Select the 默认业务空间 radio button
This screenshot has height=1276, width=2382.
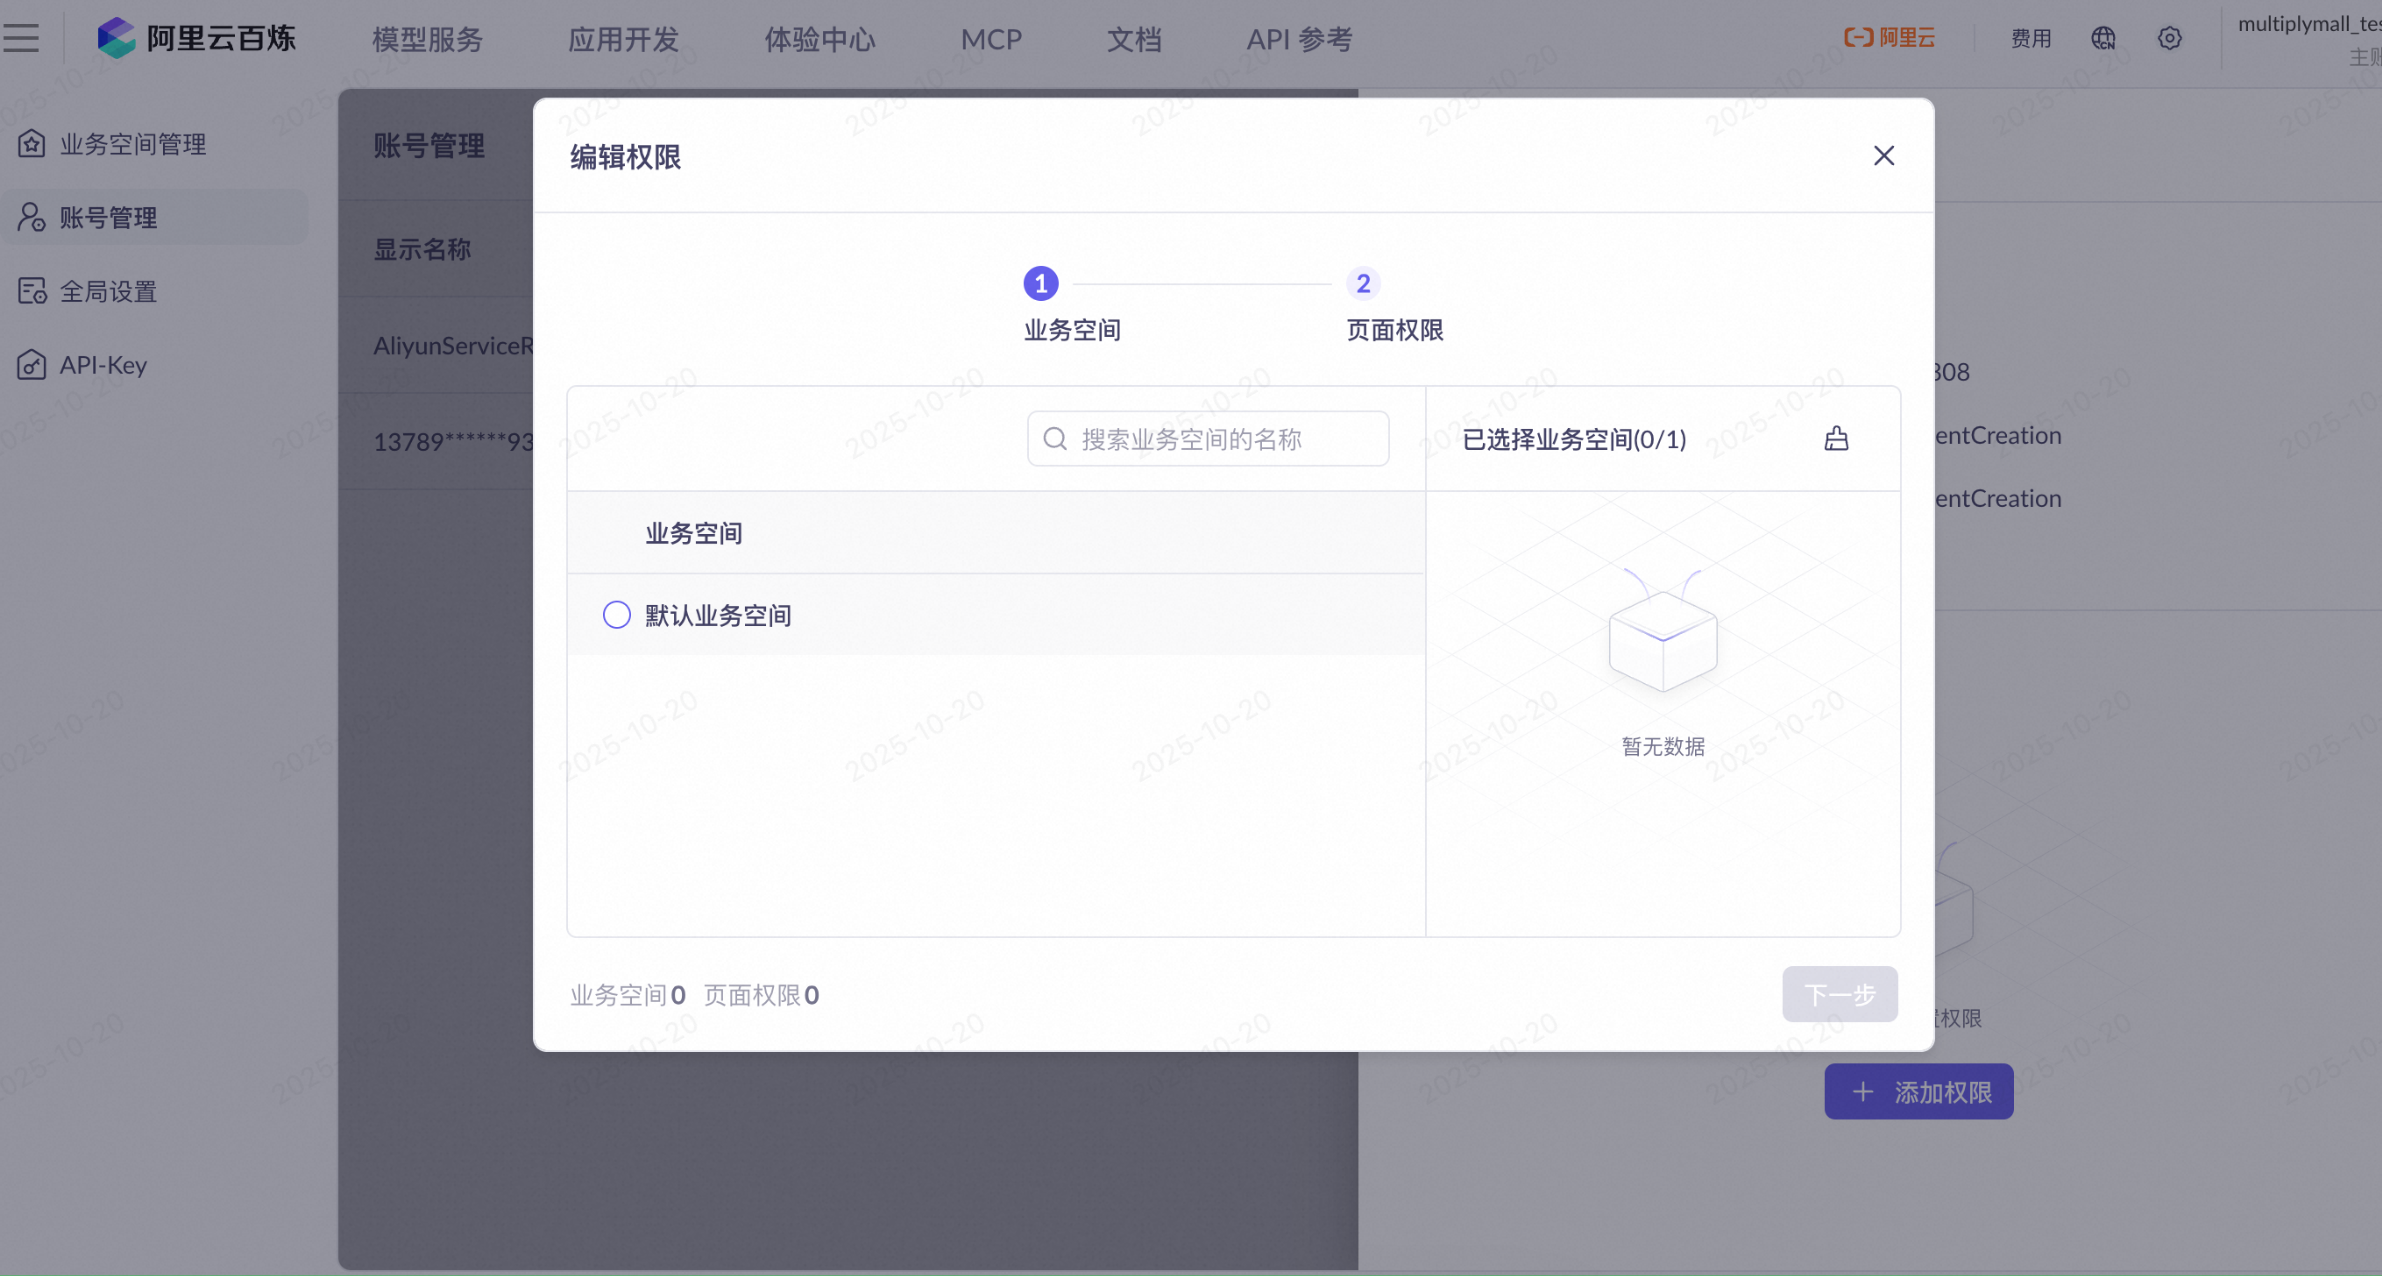tap(617, 615)
